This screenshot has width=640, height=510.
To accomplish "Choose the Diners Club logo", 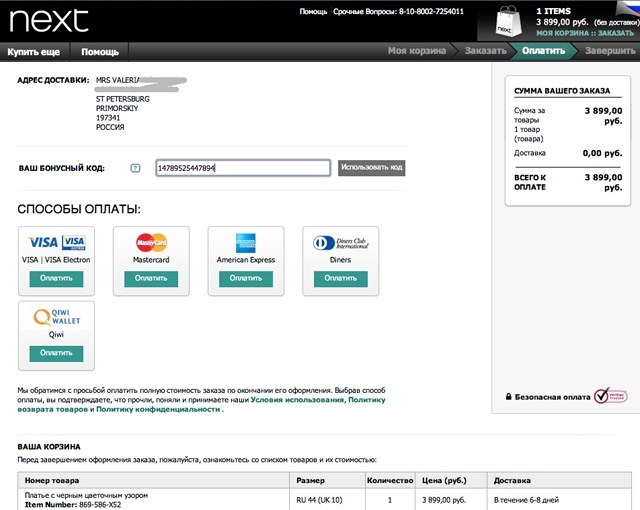I will point(341,243).
